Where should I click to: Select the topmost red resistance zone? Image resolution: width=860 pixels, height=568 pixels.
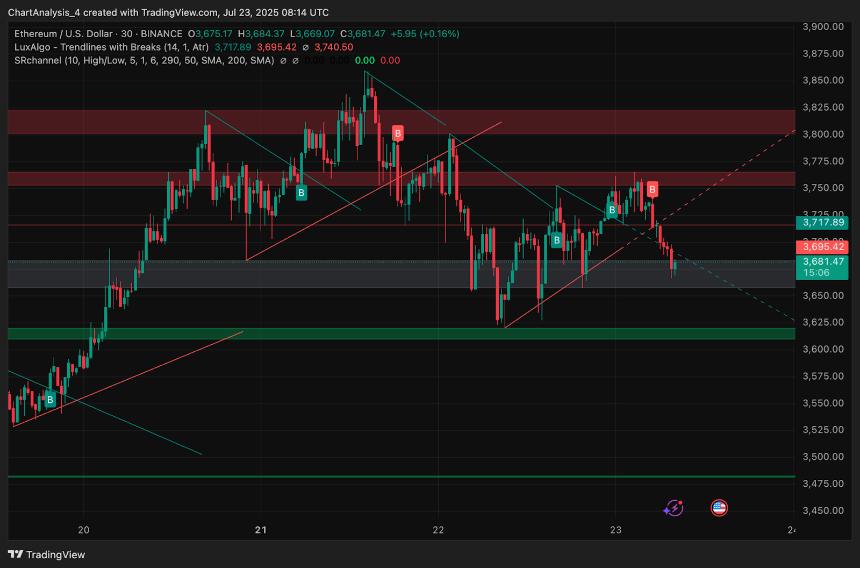pyautogui.click(x=400, y=122)
